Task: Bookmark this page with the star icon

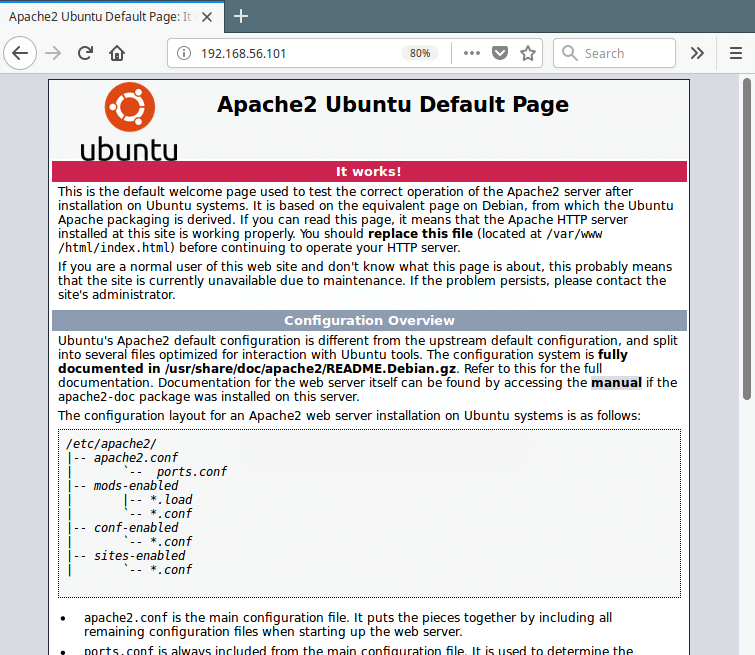Action: pos(528,53)
